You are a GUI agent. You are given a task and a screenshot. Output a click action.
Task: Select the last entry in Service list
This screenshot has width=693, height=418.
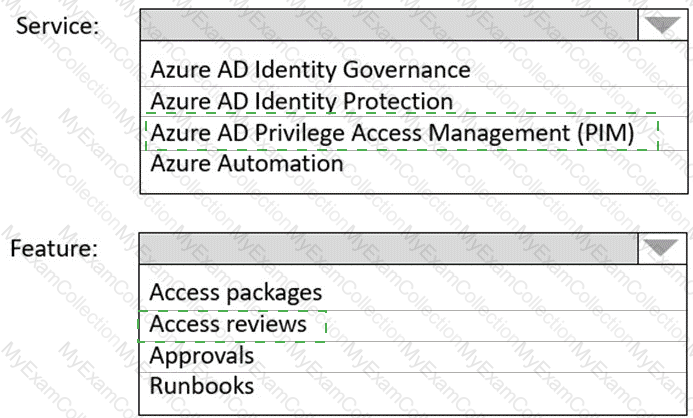(x=246, y=162)
